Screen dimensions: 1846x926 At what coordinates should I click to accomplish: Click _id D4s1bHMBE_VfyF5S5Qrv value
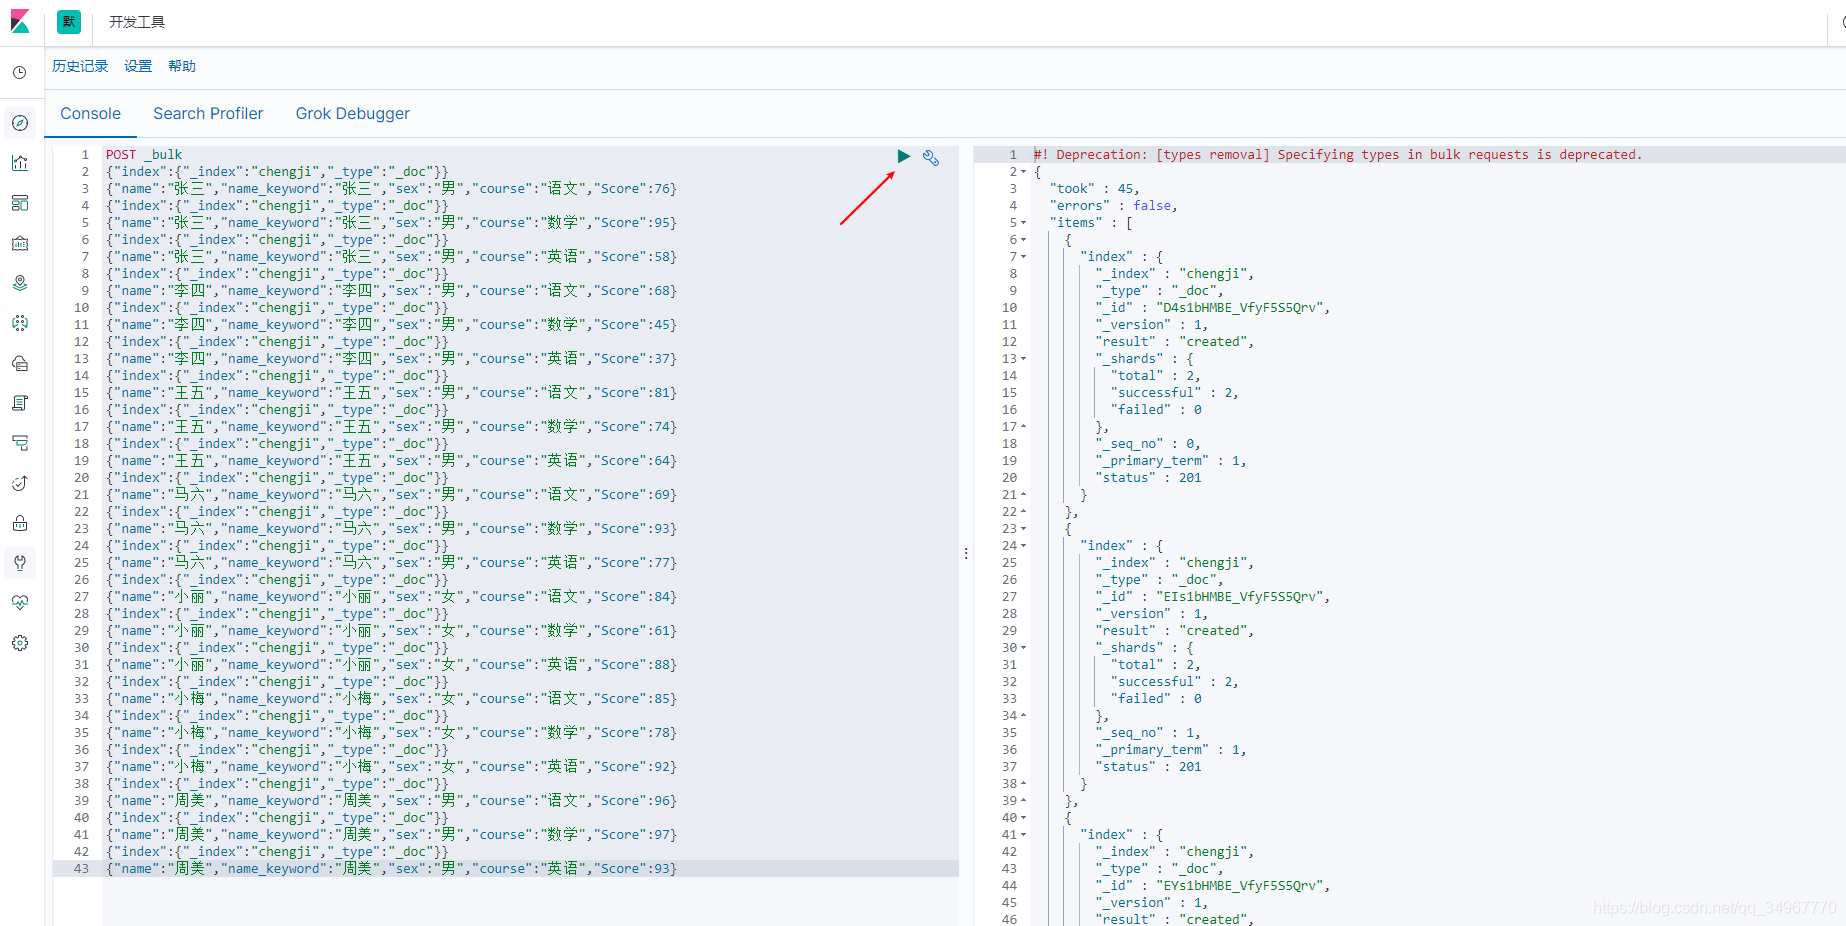(1243, 308)
